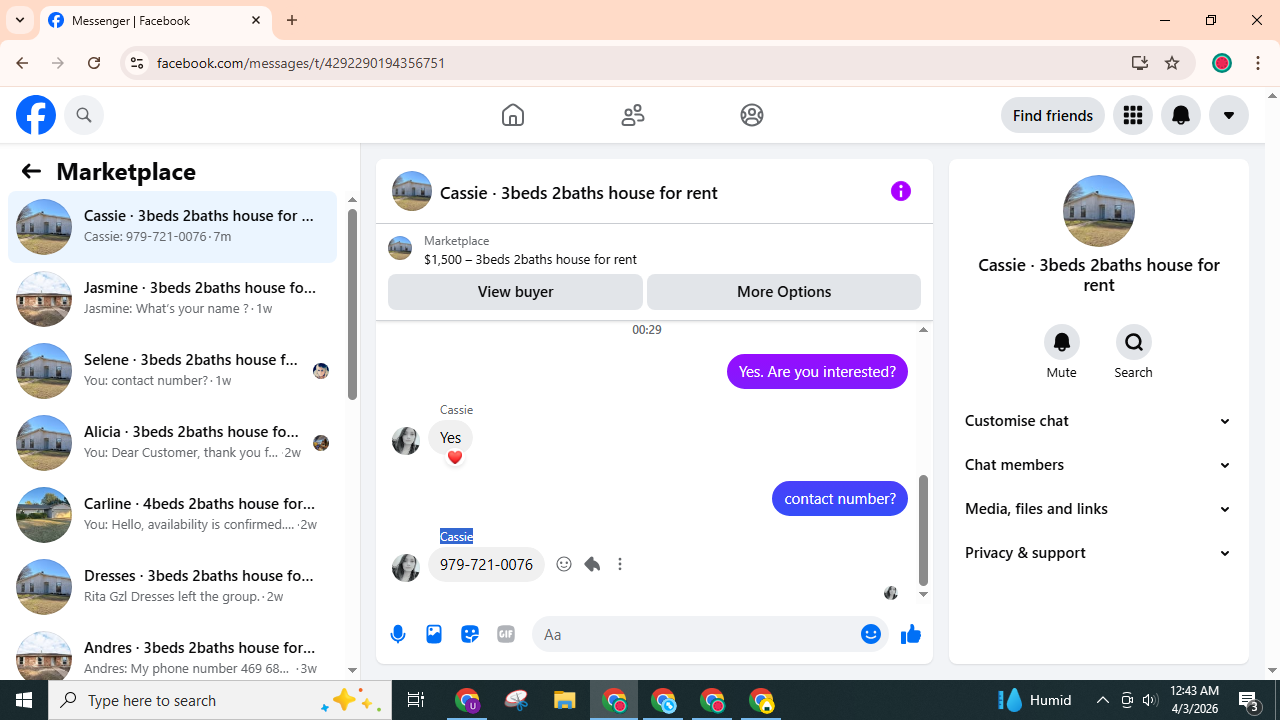The width and height of the screenshot is (1280, 720).
Task: Attach a photo using the image icon
Action: click(x=434, y=634)
